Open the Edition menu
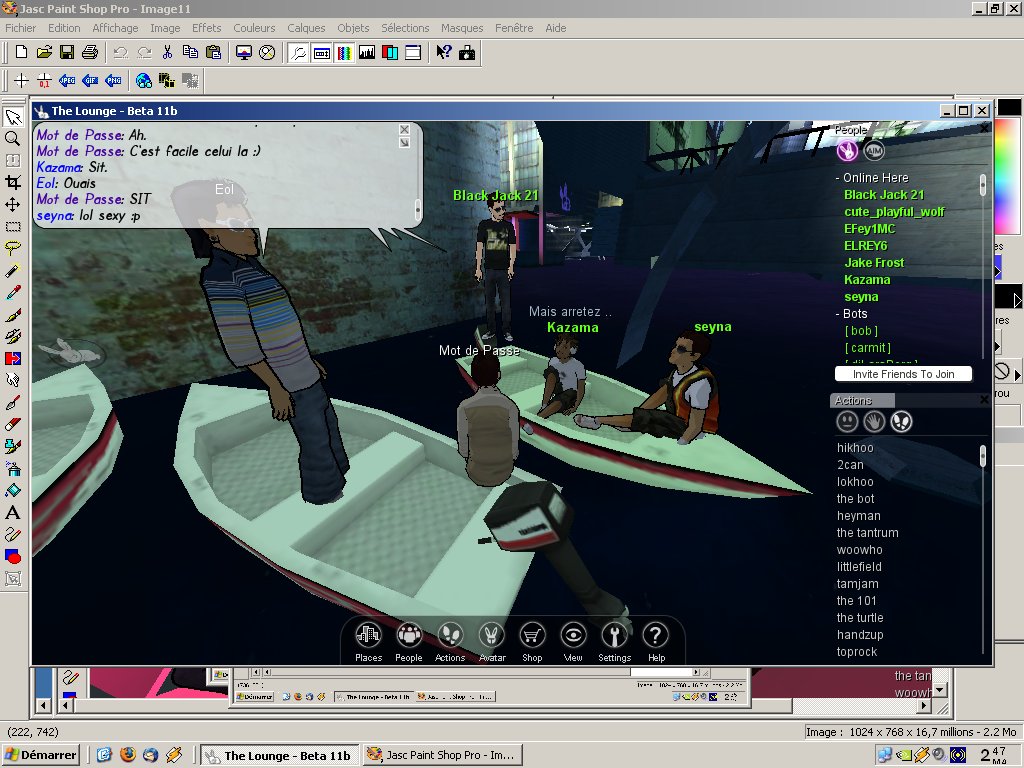The image size is (1024, 768). coord(64,28)
